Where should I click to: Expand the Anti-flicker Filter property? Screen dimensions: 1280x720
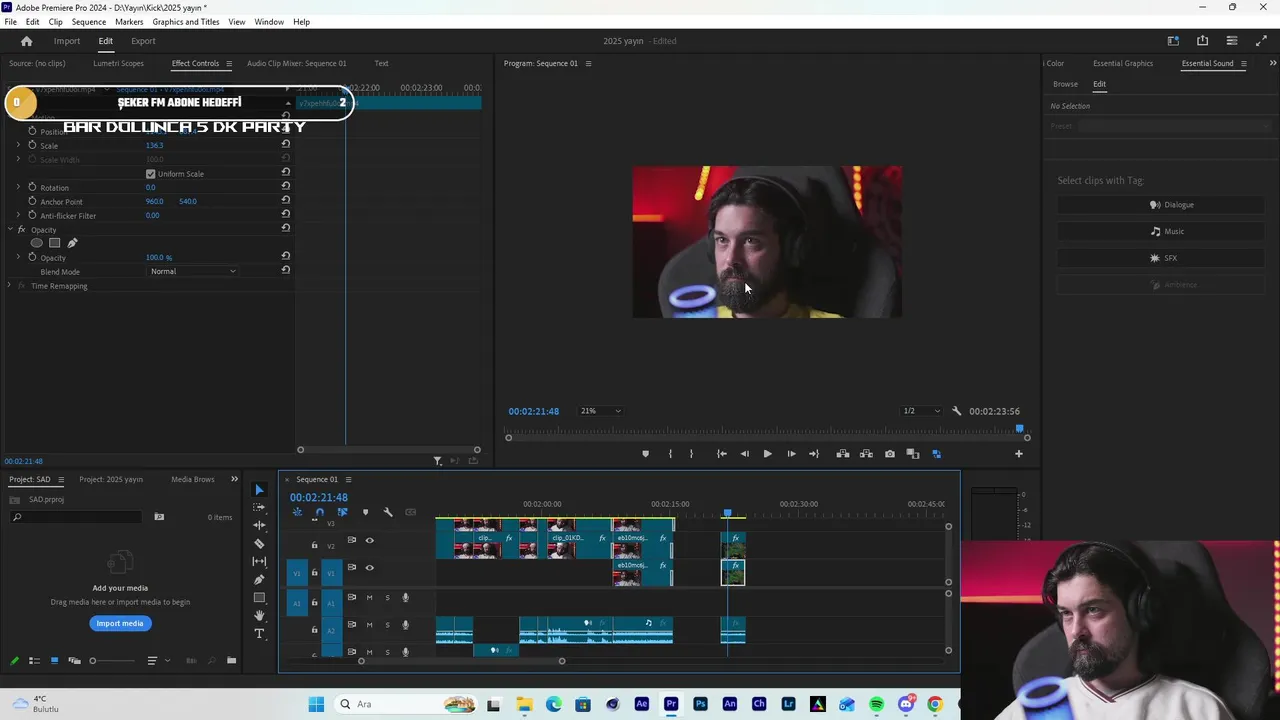18,216
